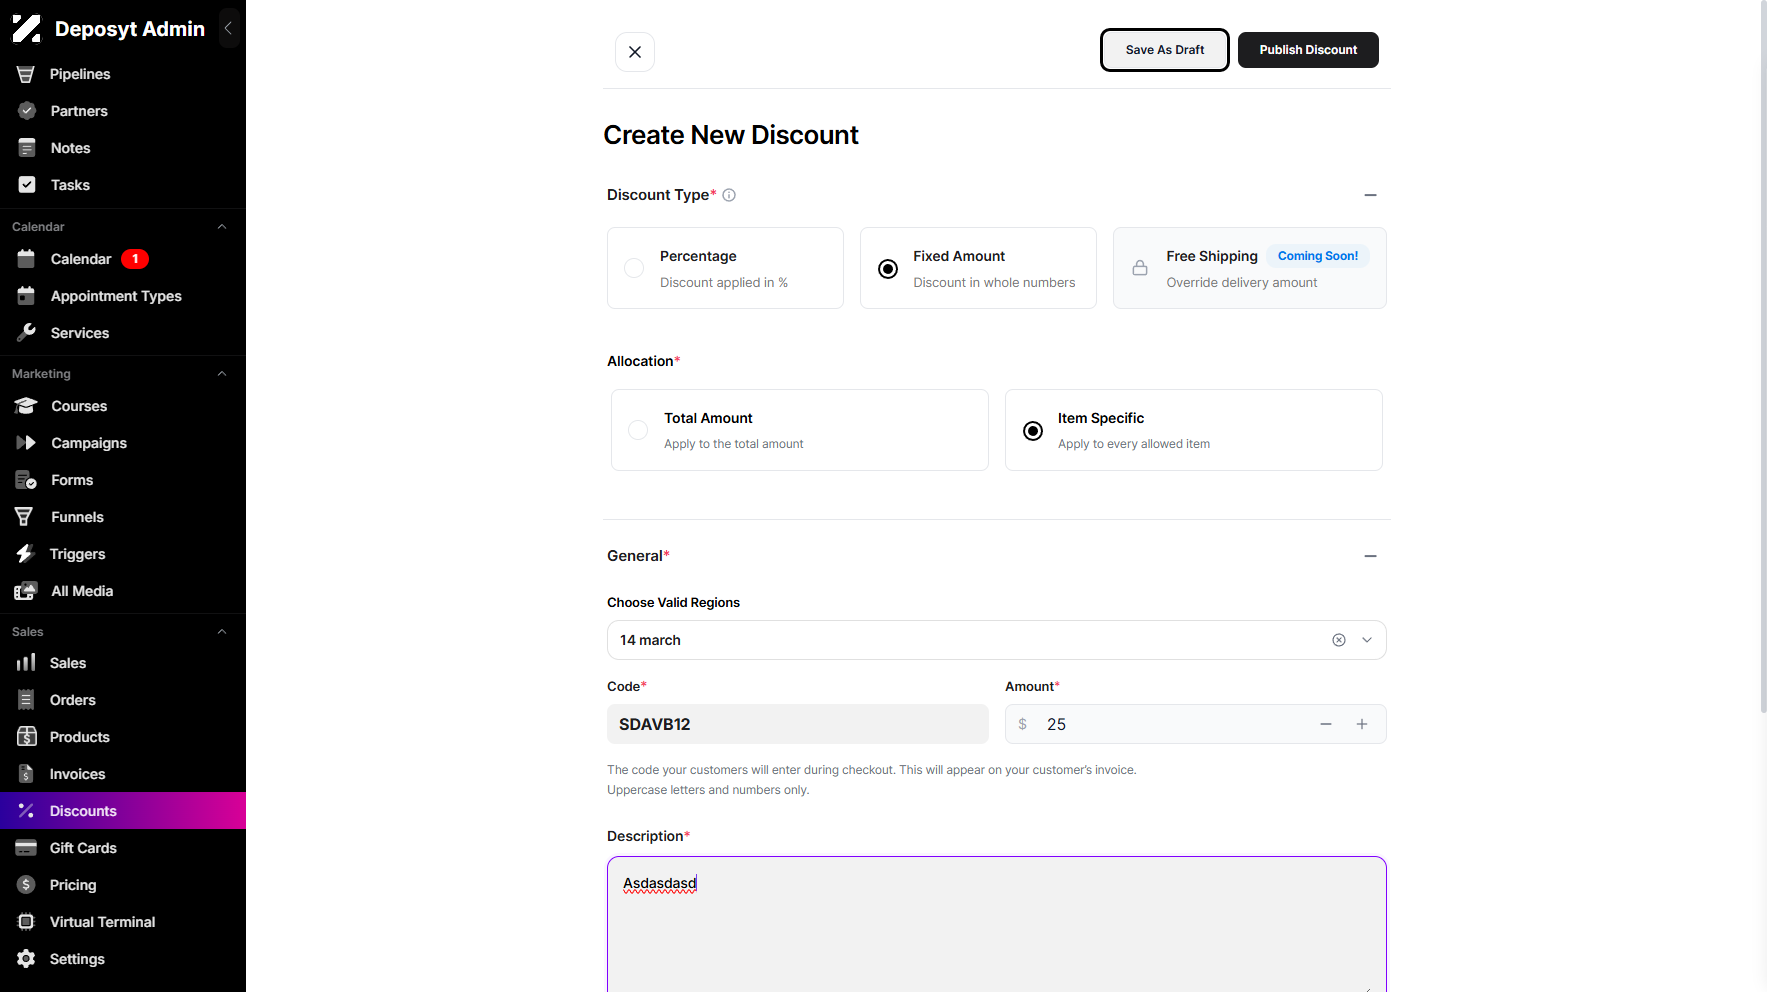Select the Fixed Amount radio button
Screen dimensions: 1767x992
click(x=888, y=269)
